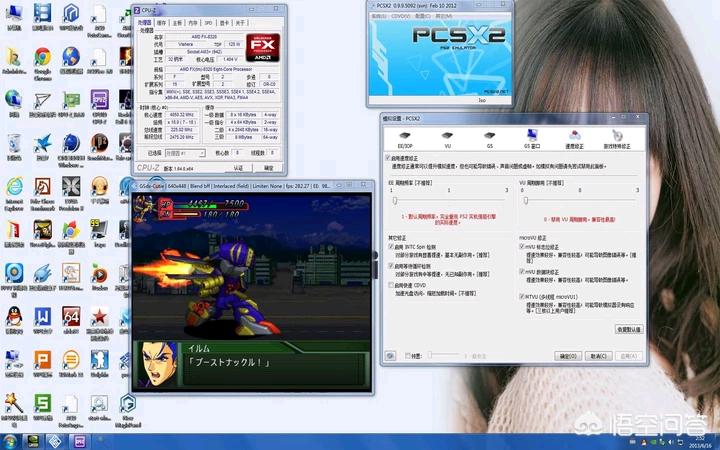Click the EE 周期频率 slider handle

point(394,200)
